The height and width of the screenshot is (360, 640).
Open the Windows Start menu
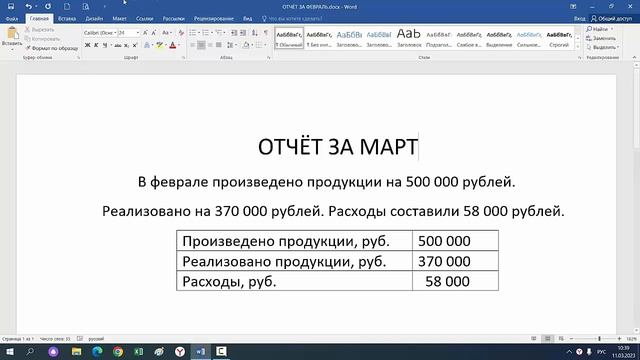click(x=9, y=351)
